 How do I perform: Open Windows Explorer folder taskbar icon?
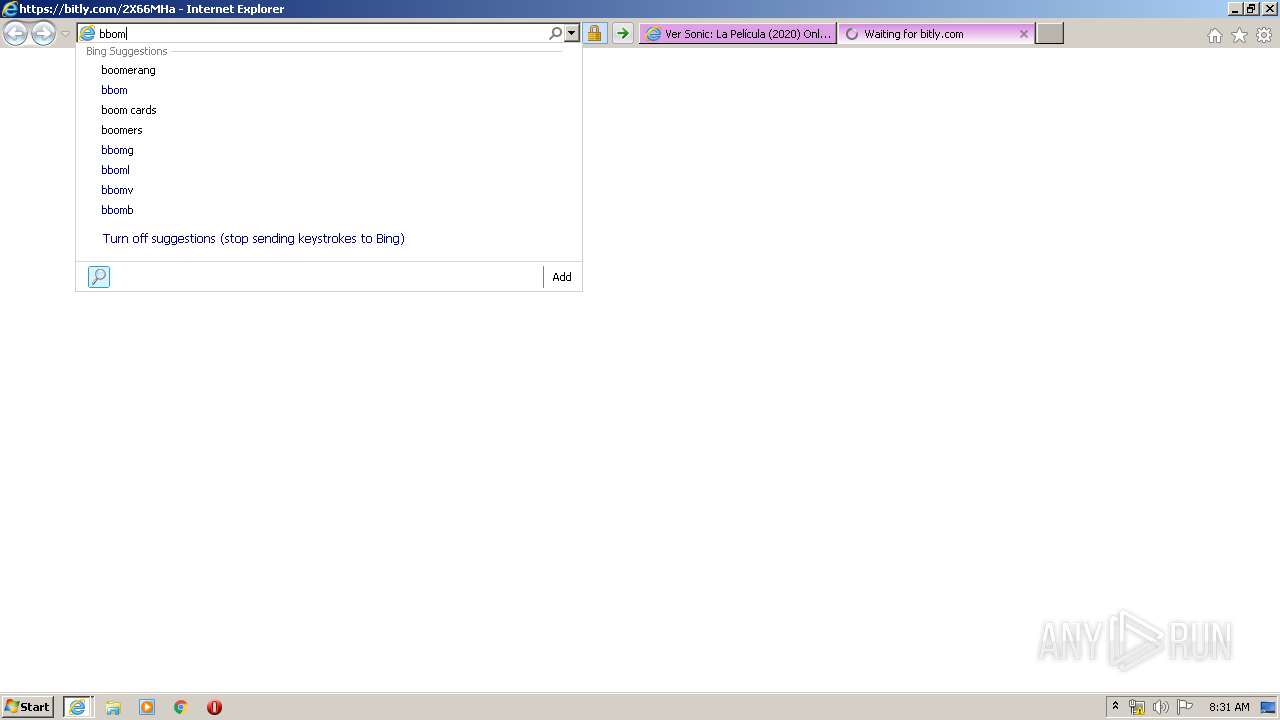(113, 707)
